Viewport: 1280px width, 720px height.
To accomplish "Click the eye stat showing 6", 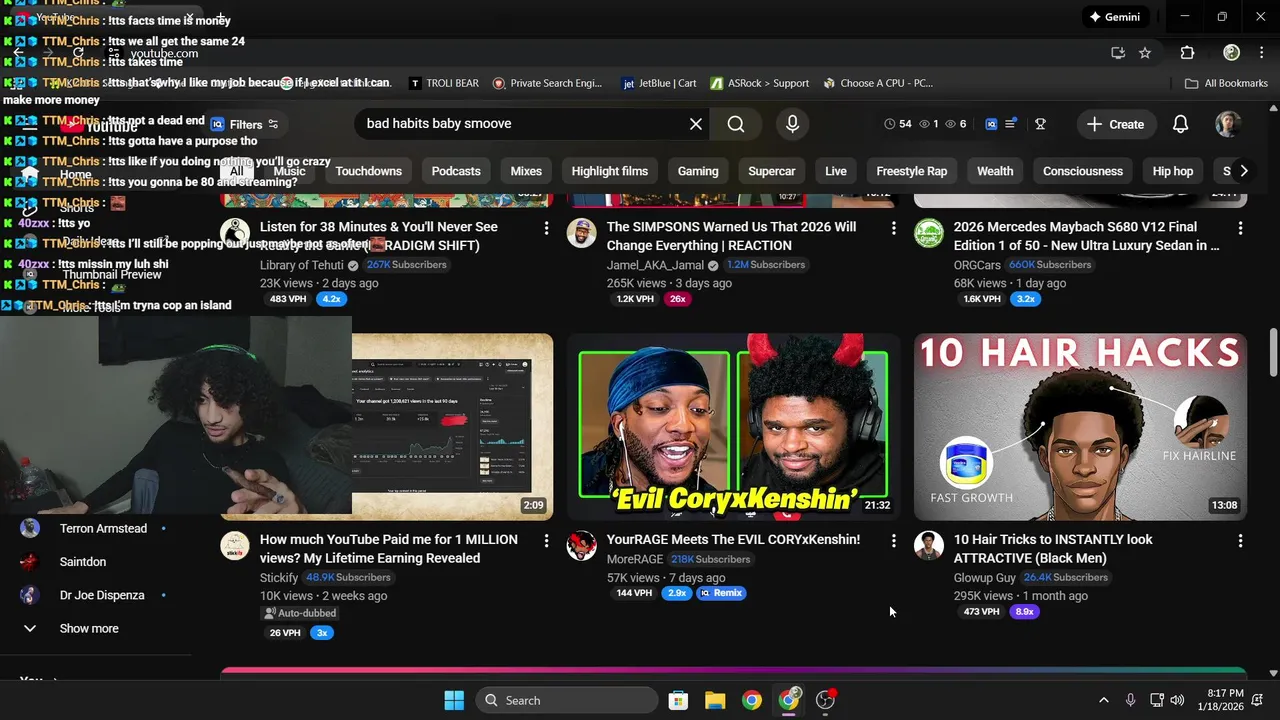I will (x=956, y=124).
